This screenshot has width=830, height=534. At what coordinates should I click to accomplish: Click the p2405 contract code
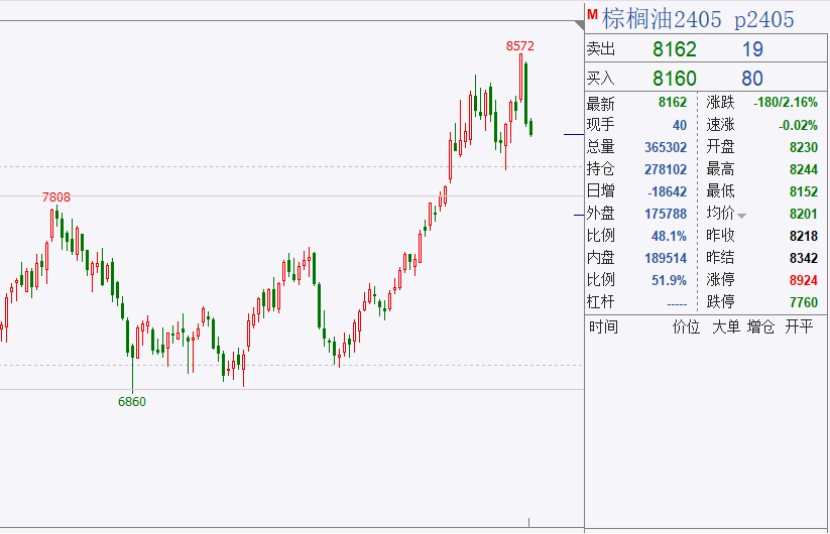(x=764, y=19)
